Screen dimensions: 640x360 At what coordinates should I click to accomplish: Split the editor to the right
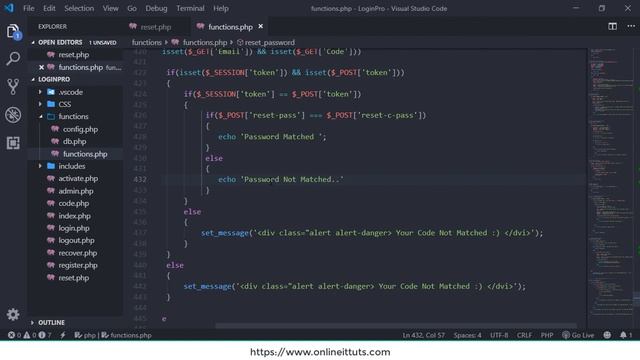coord(612,27)
